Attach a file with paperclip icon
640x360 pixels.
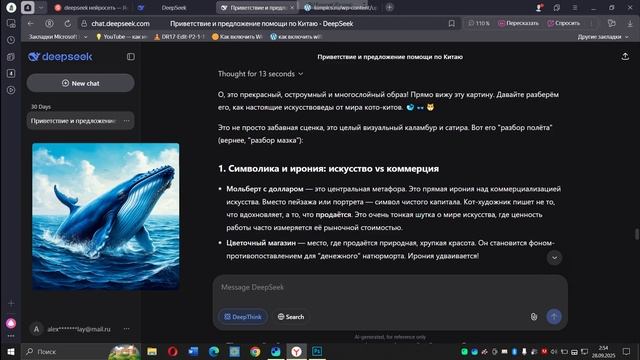pyautogui.click(x=534, y=317)
